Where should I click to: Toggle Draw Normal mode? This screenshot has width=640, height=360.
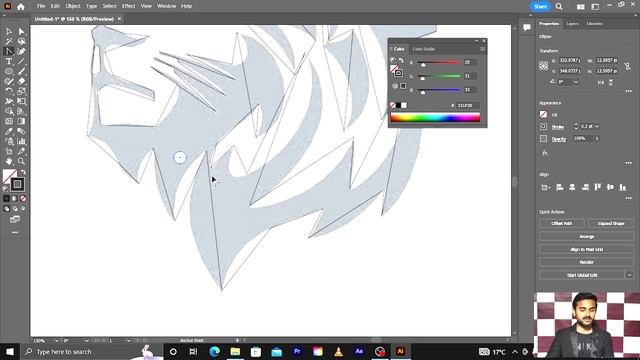click(7, 209)
